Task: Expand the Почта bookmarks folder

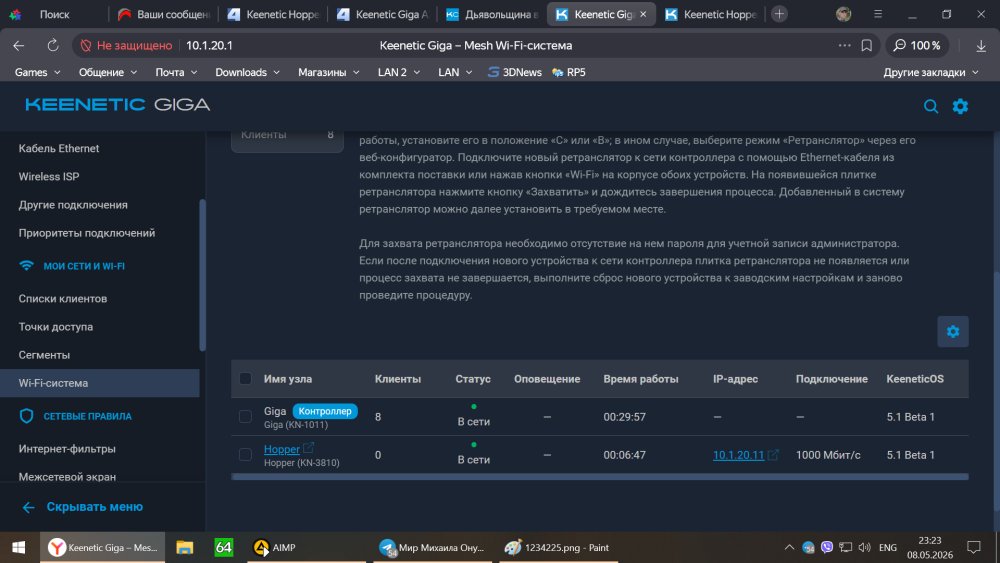Action: pyautogui.click(x=176, y=73)
